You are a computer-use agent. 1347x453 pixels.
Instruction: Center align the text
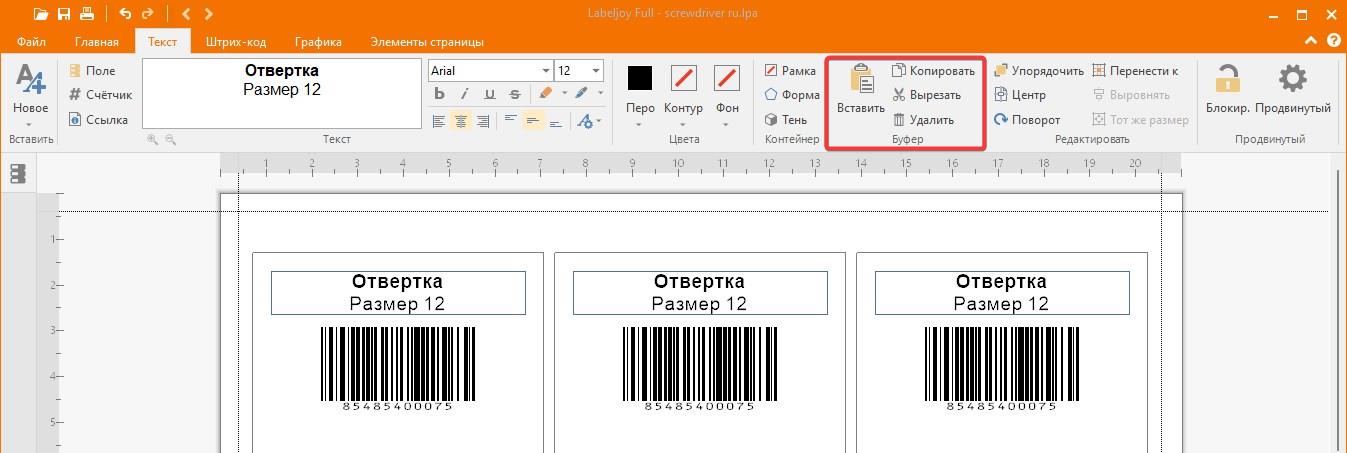[461, 121]
